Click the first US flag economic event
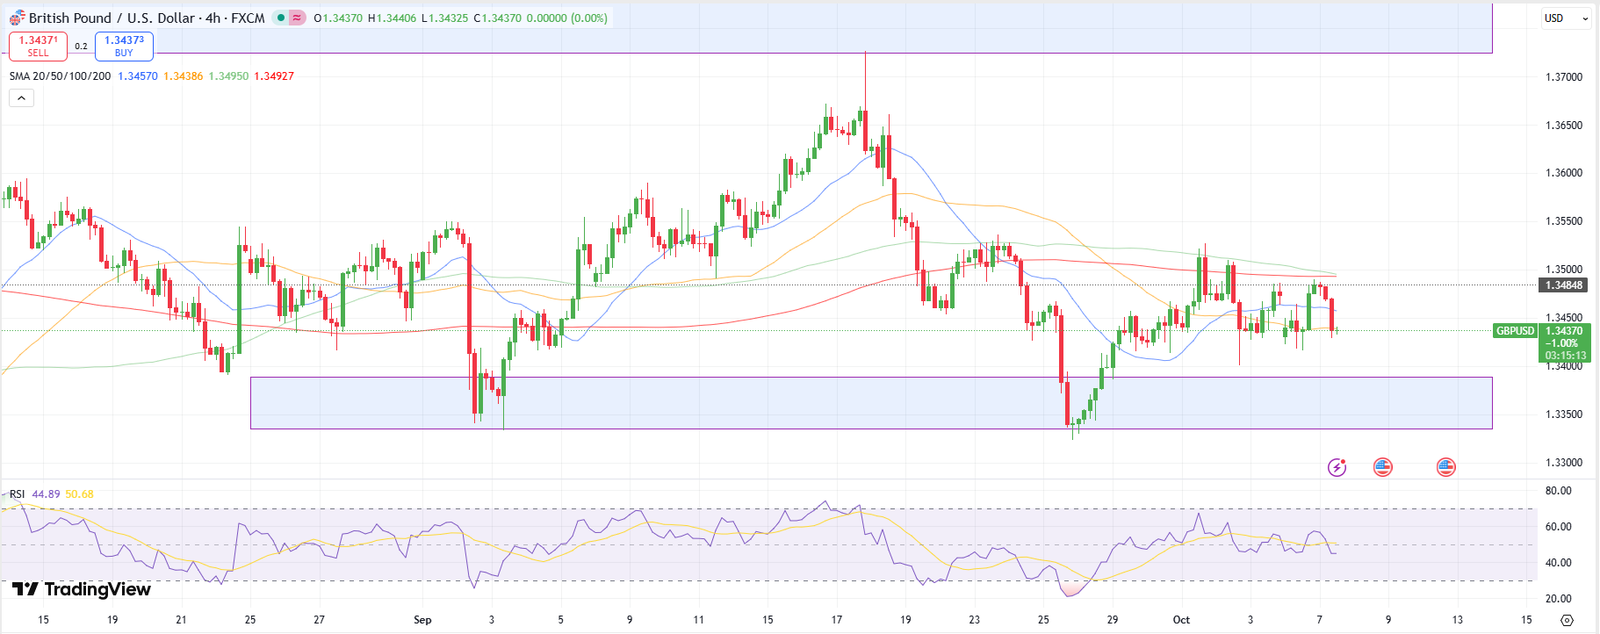Viewport: 1600px width, 634px height. [1383, 467]
